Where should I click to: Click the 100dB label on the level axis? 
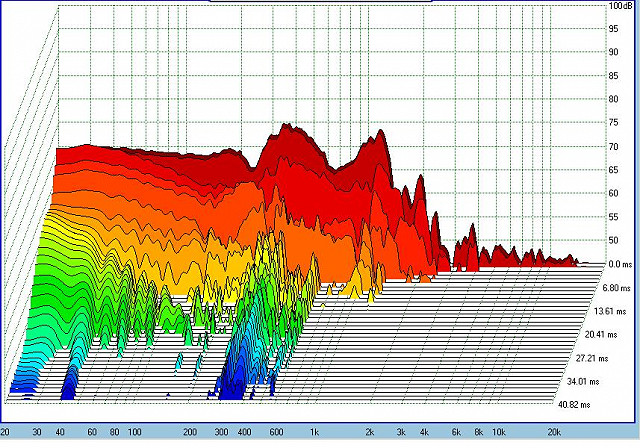click(x=621, y=5)
